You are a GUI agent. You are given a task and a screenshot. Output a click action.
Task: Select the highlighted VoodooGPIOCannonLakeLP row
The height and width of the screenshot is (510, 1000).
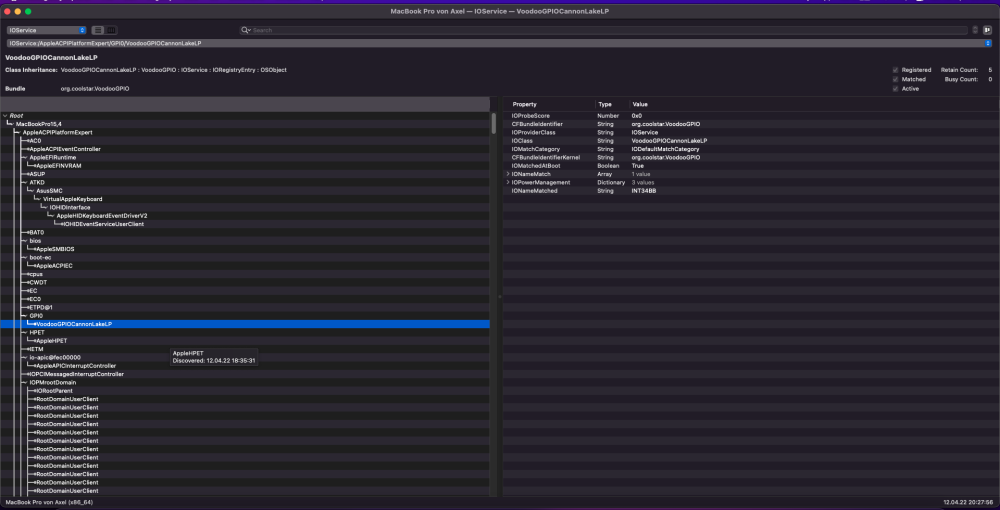[245, 324]
